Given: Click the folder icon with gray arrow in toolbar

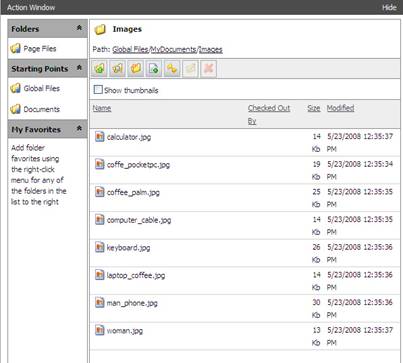Looking at the screenshot, I should [x=117, y=69].
